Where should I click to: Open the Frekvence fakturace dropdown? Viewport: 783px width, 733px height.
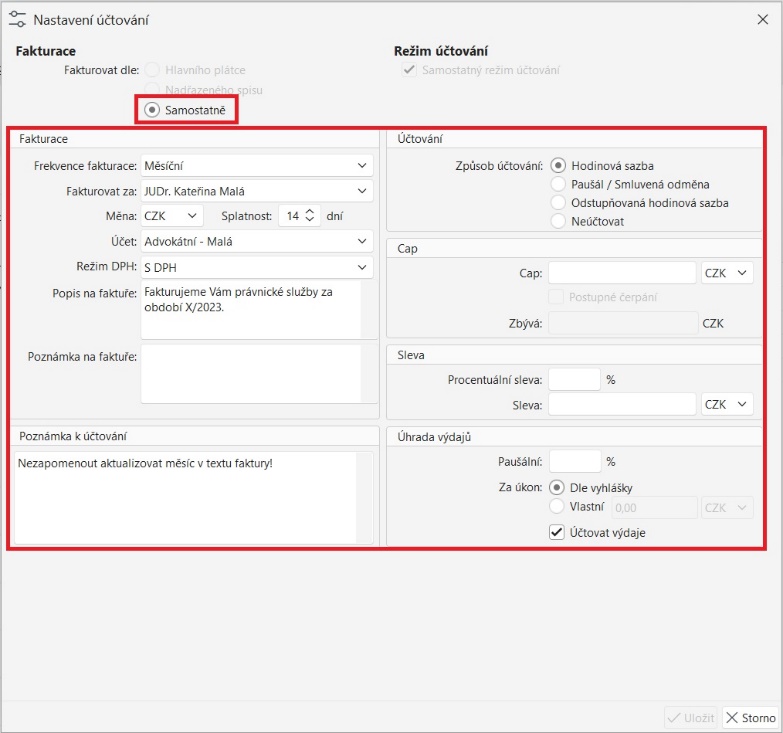(257, 165)
